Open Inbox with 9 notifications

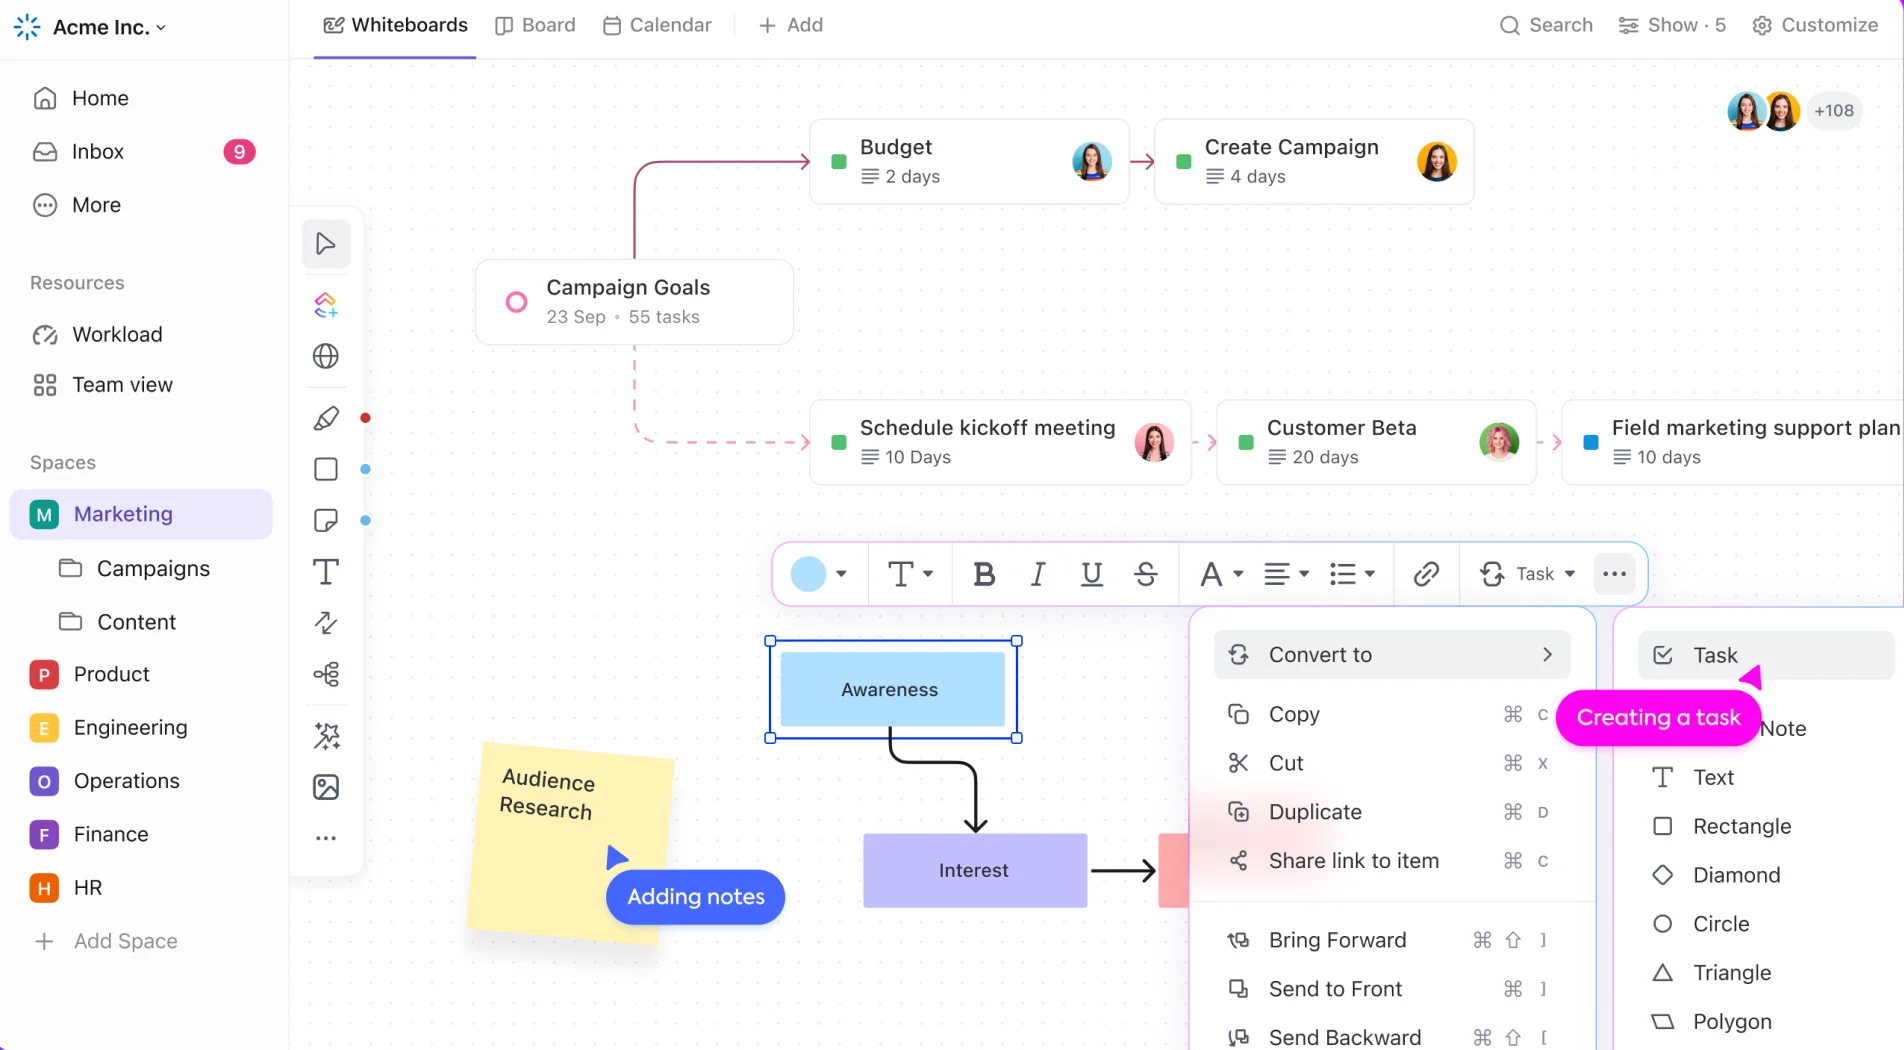click(x=142, y=152)
